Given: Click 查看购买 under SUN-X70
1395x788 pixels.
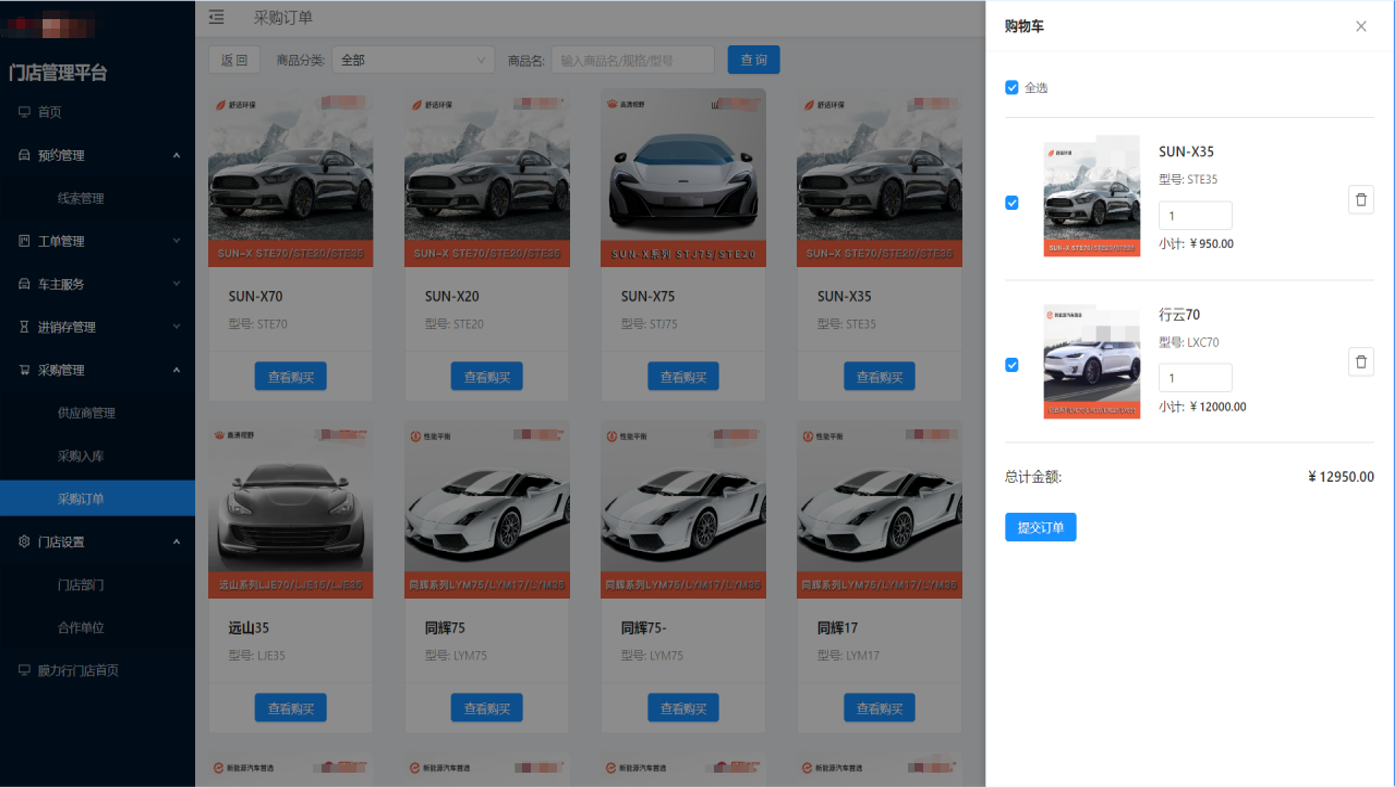Looking at the screenshot, I should (290, 377).
